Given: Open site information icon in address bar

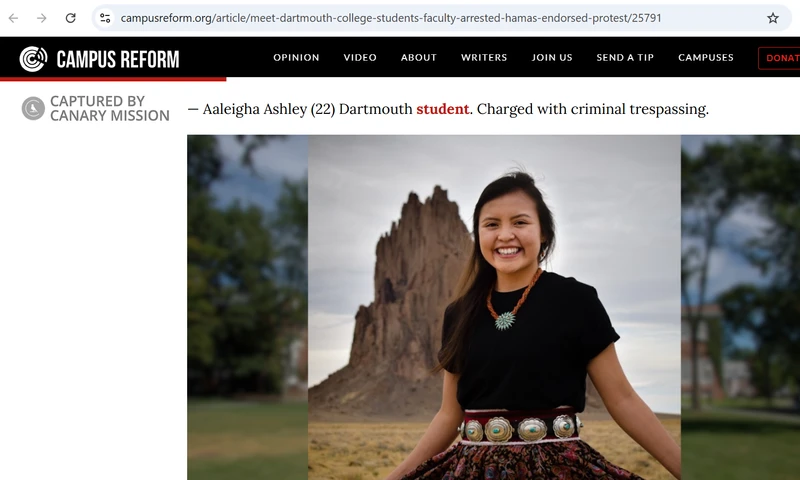Looking at the screenshot, I should point(105,18).
